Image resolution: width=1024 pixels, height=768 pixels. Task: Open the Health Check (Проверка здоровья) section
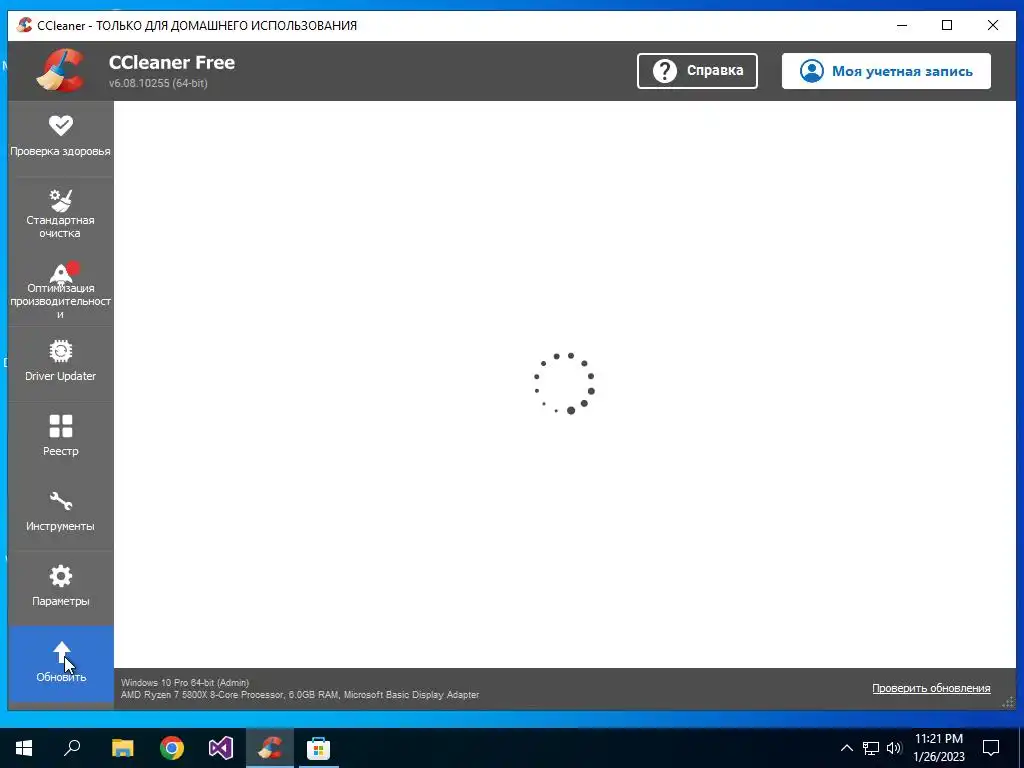[61, 138]
